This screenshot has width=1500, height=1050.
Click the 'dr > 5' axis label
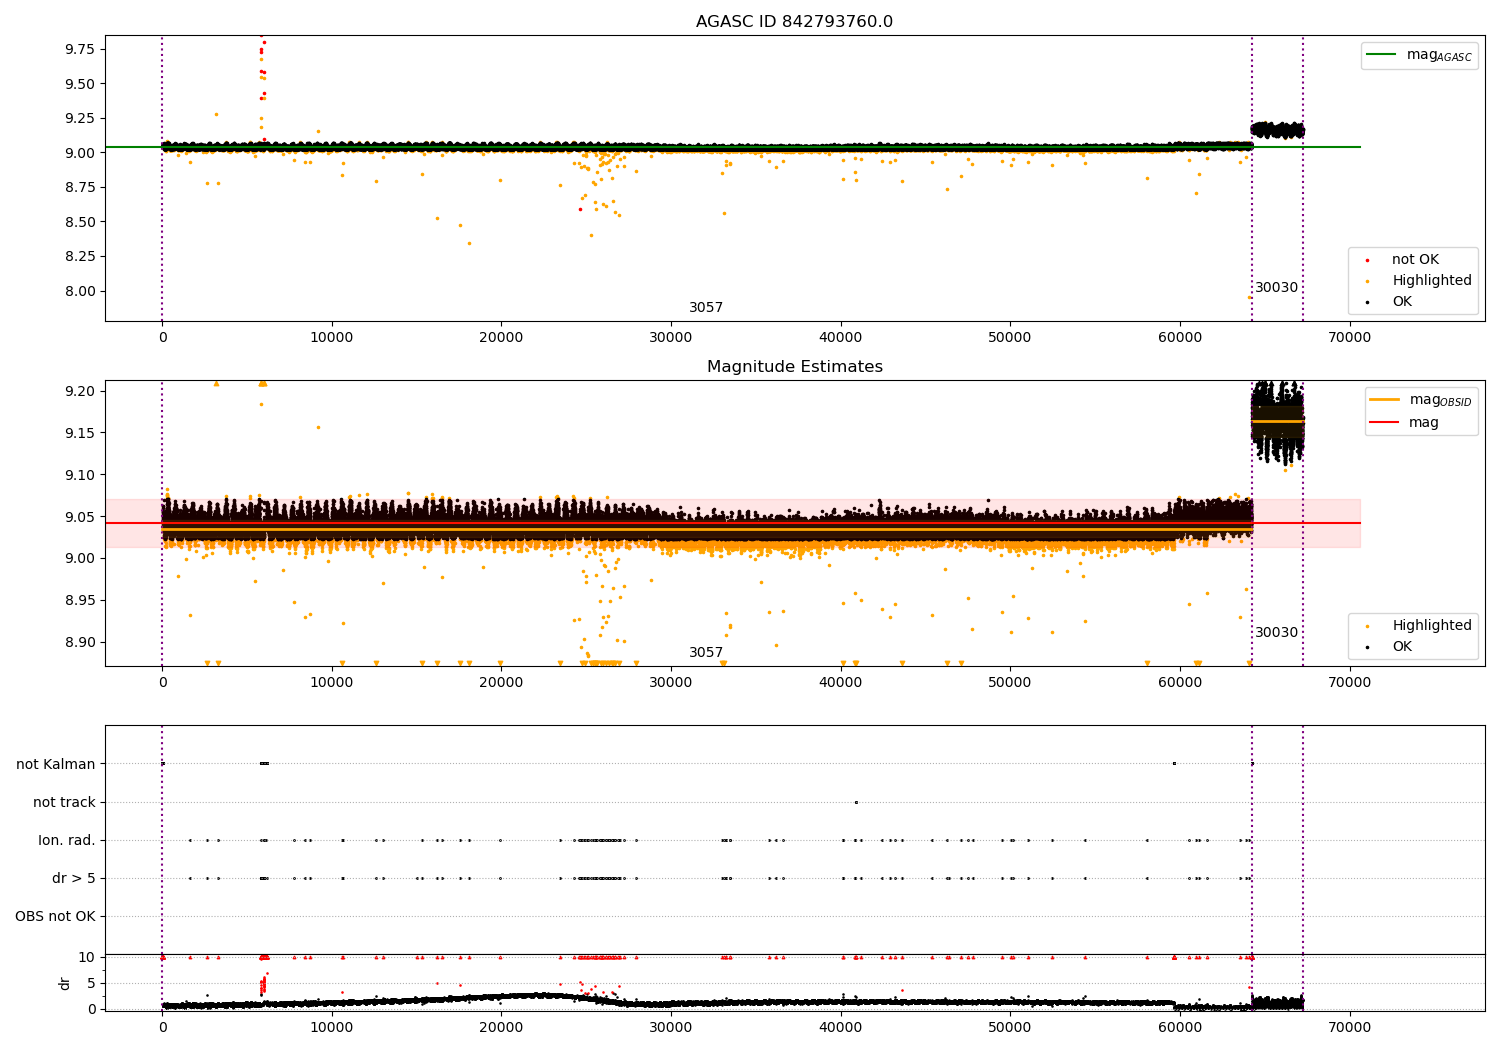coord(74,879)
